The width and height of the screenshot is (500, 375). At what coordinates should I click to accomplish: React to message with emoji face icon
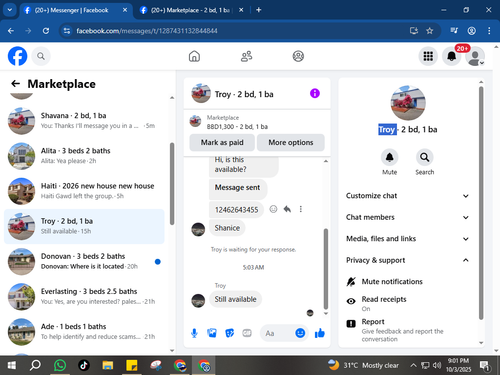273,209
